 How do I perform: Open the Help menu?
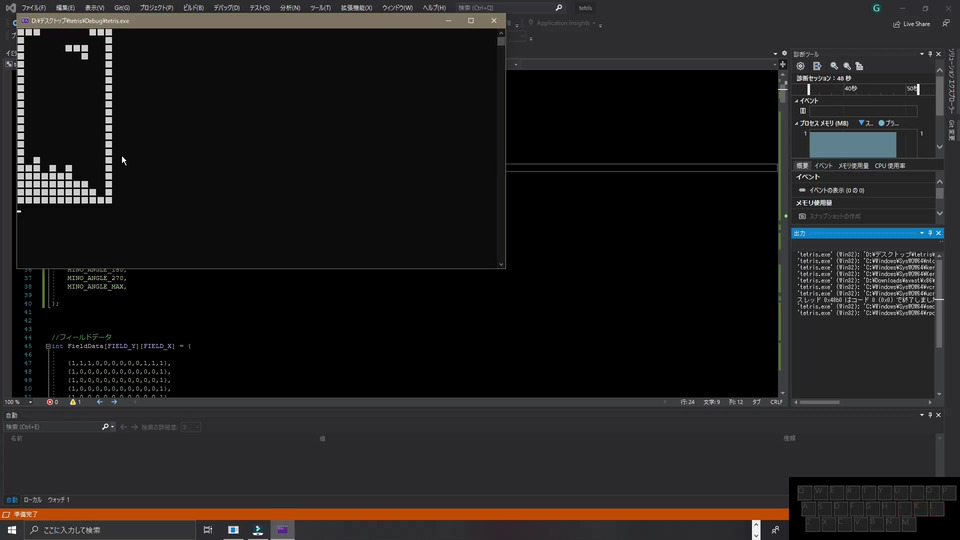pos(434,8)
